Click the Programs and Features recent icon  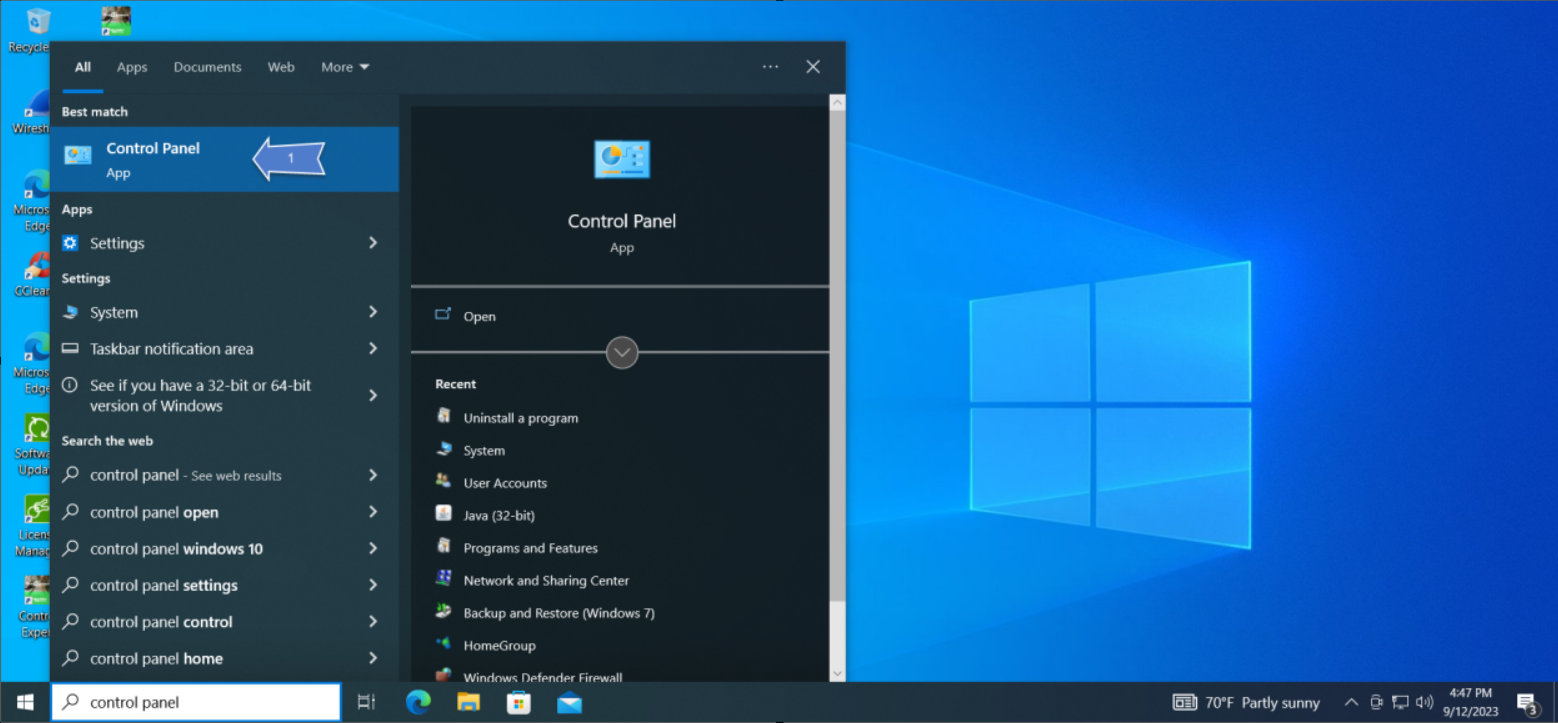(443, 547)
